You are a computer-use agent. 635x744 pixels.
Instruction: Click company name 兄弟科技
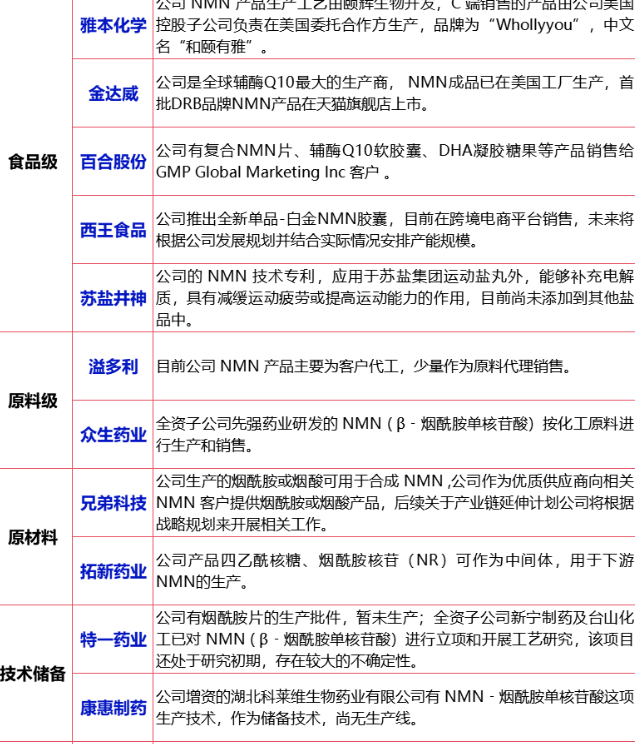click(113, 503)
